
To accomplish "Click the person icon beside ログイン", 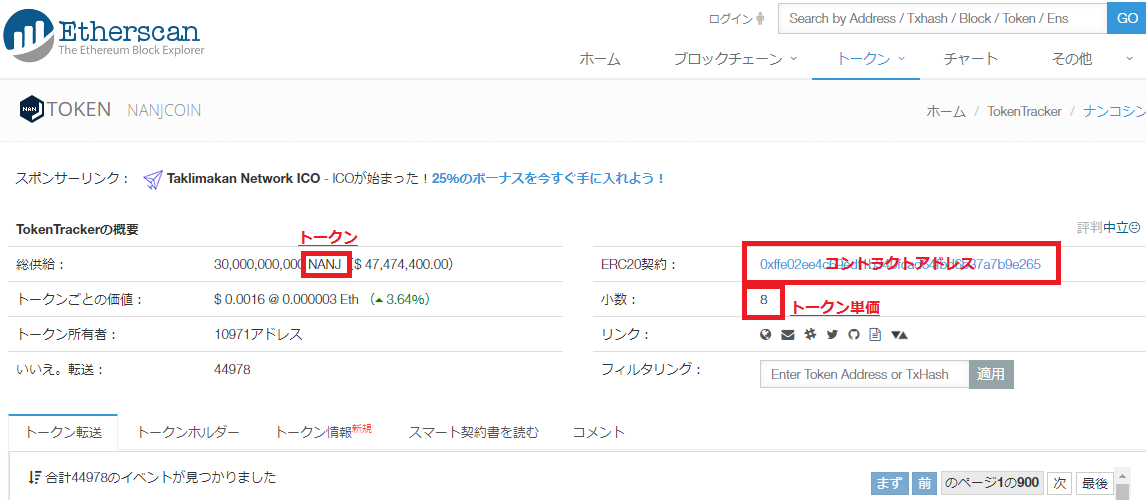I will [x=760, y=19].
